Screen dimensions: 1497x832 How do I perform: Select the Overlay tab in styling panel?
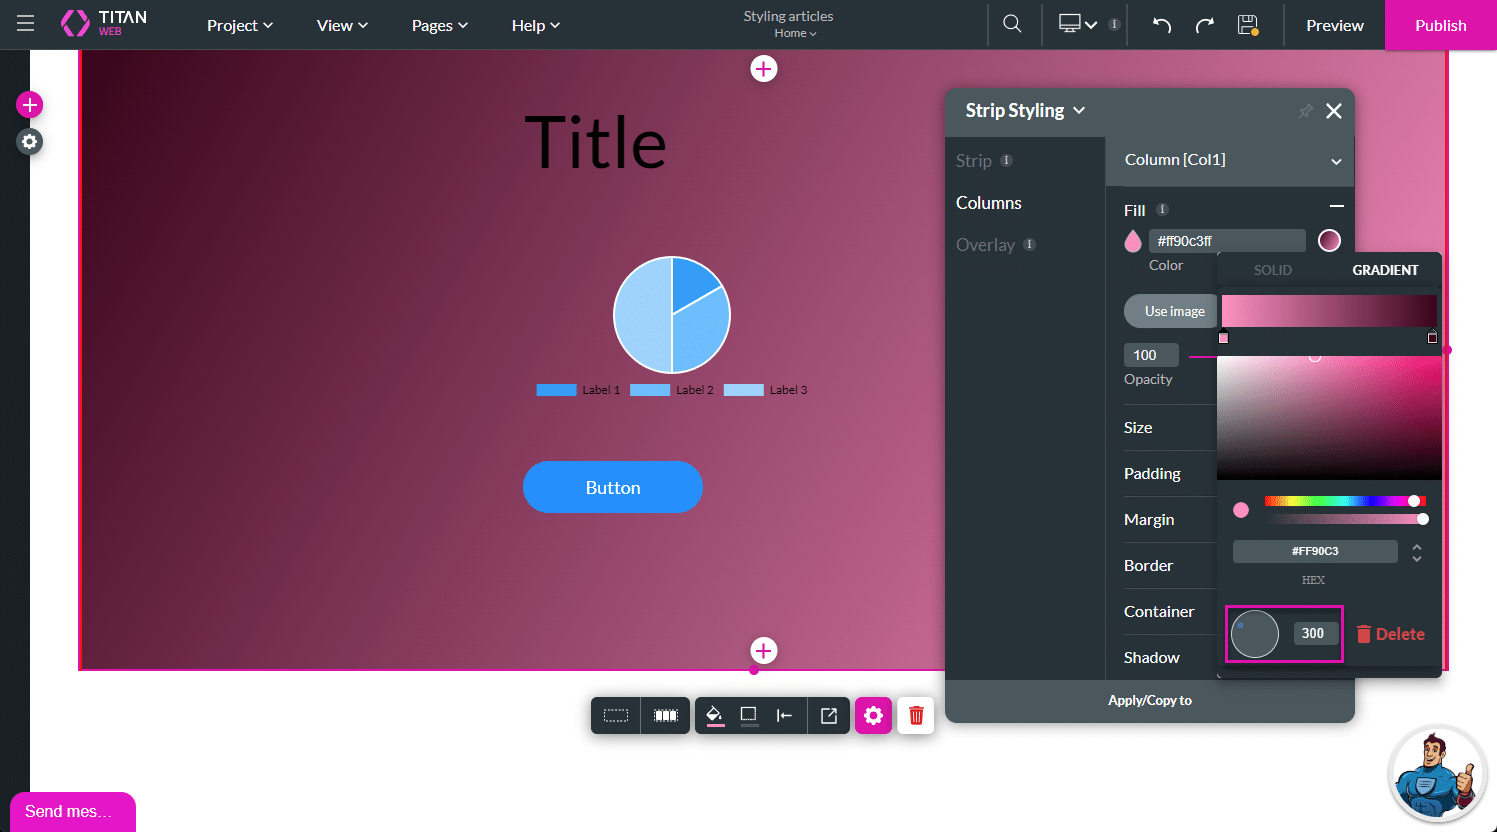985,245
